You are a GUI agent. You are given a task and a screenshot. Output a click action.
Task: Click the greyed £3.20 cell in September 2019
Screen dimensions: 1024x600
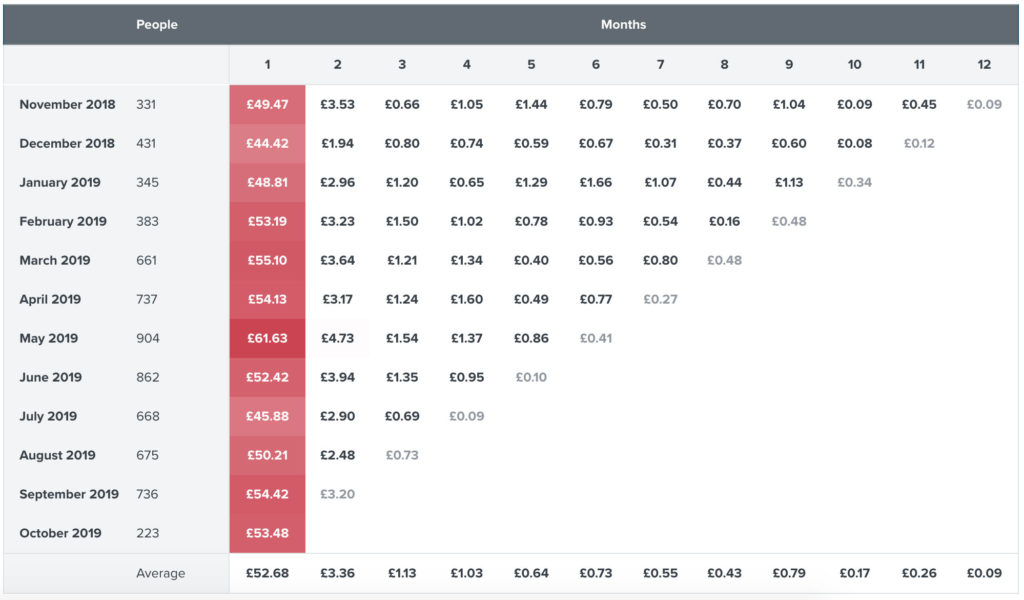[x=337, y=494]
